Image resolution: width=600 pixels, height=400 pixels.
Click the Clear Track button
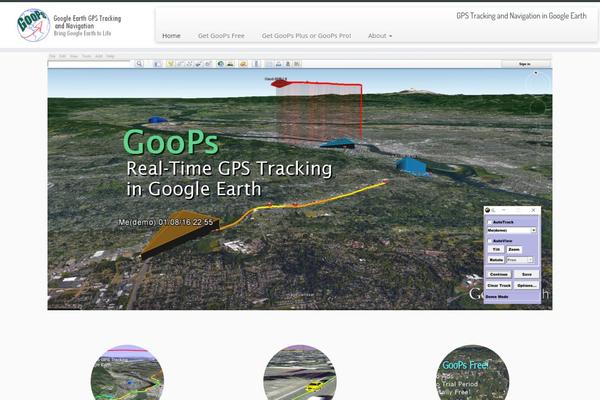[x=498, y=285]
